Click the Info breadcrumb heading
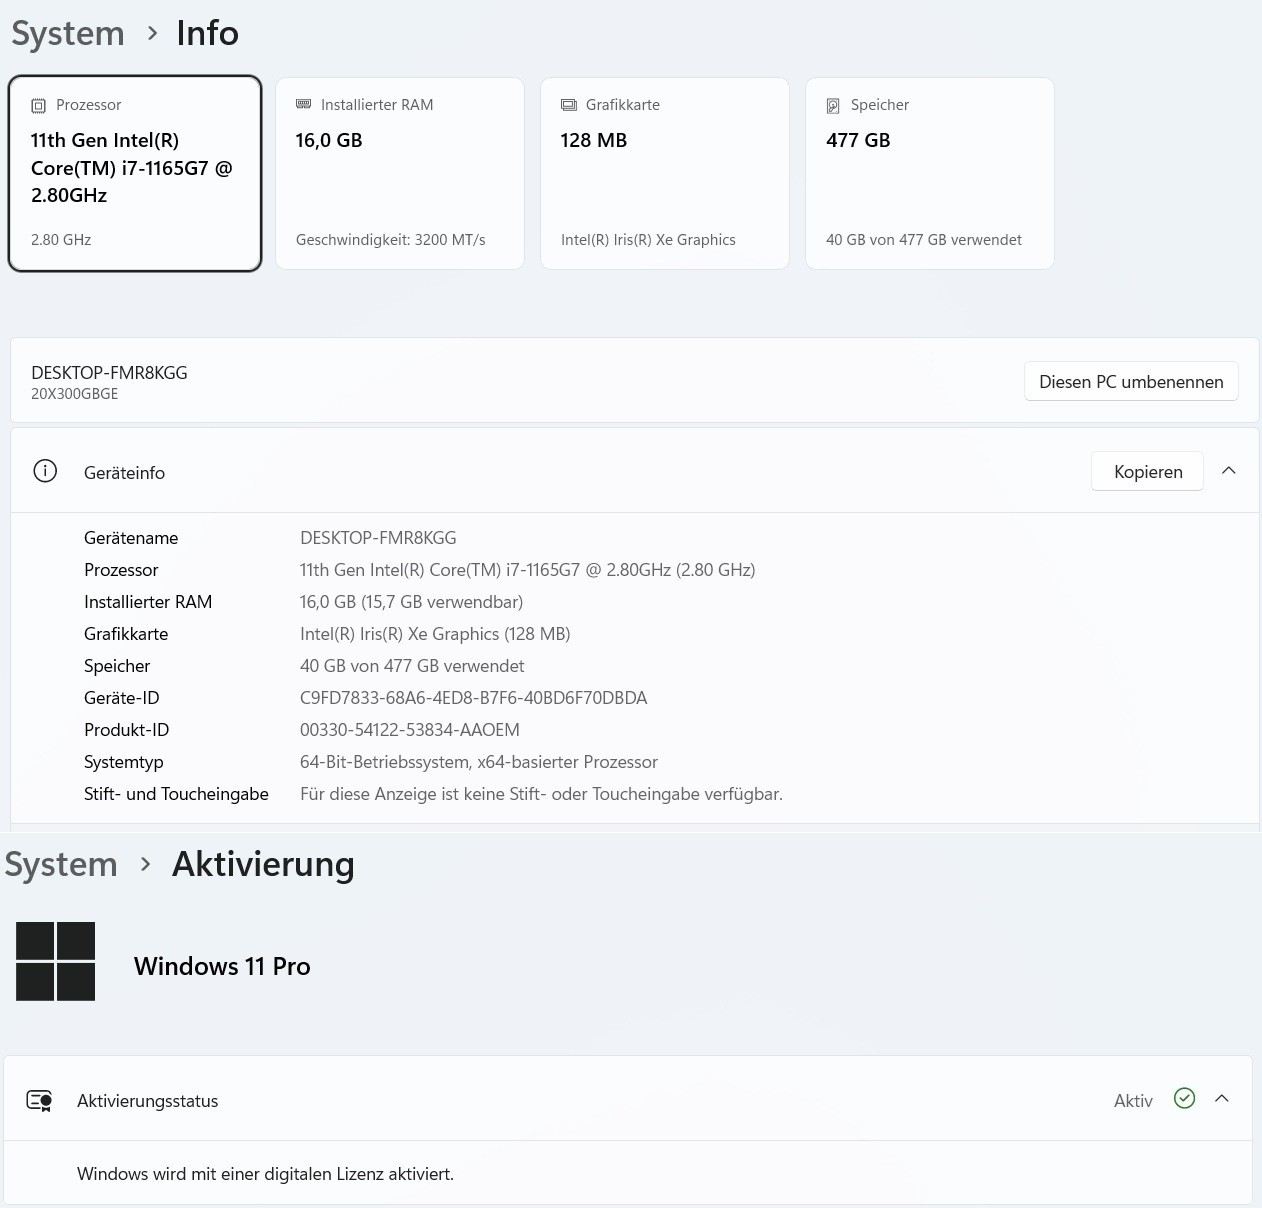Viewport: 1262px width, 1208px height. [x=208, y=34]
